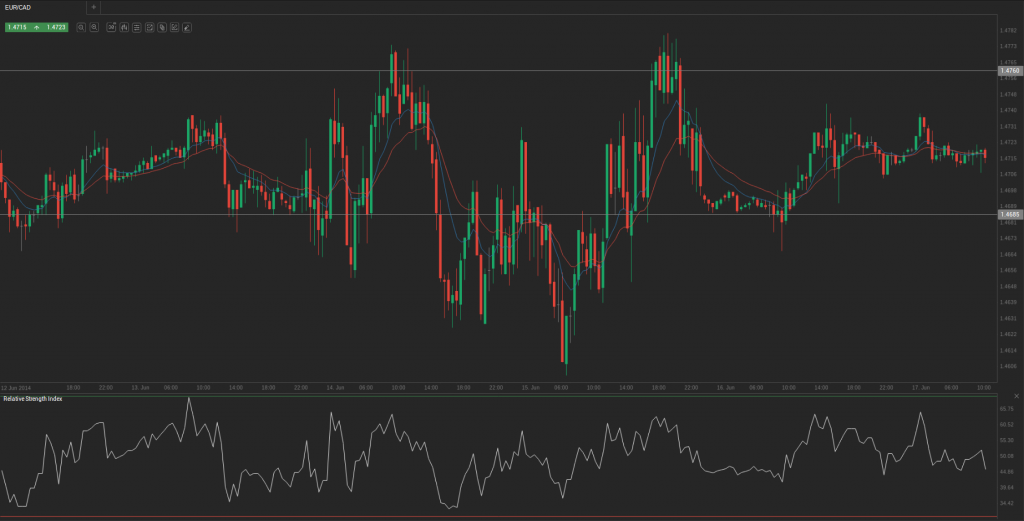Close the Relative Strength Index panel
This screenshot has height=521, width=1024.
tap(1015, 398)
